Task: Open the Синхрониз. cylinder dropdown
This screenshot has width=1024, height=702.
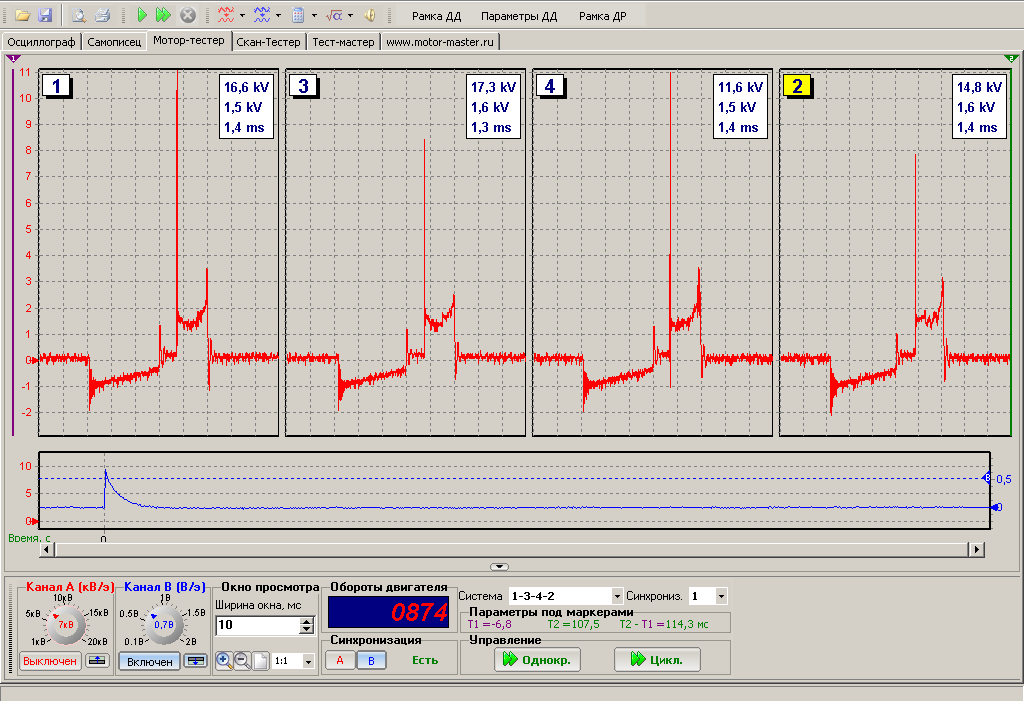Action: click(721, 596)
